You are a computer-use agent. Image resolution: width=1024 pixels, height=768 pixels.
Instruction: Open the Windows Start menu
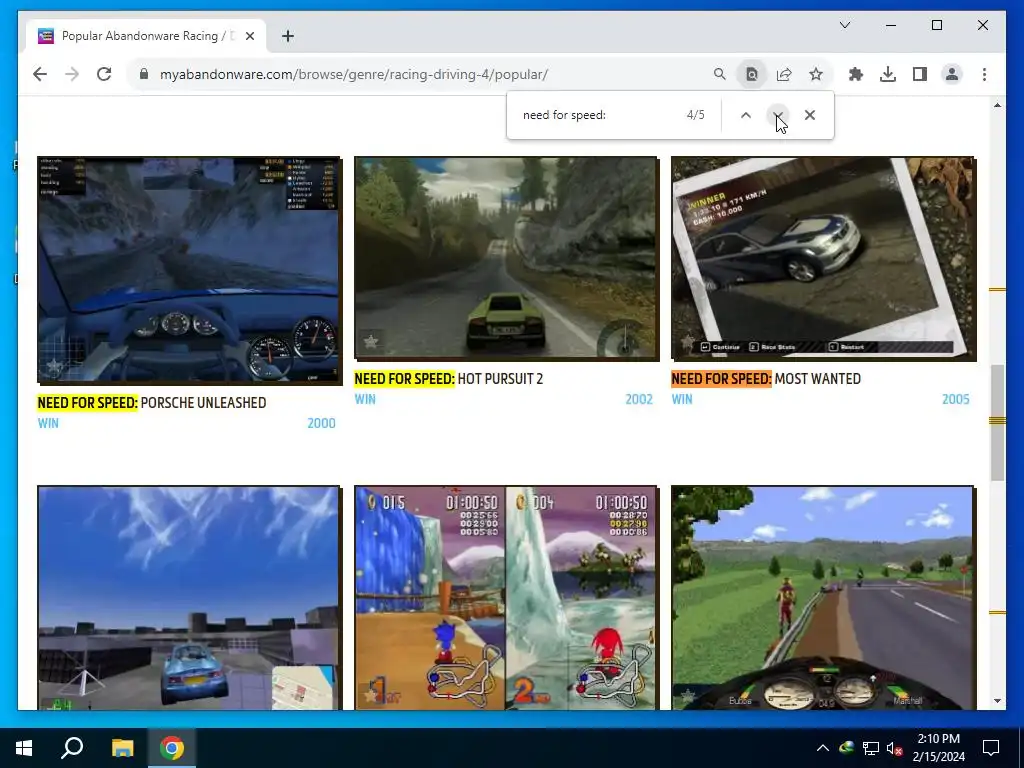(x=24, y=748)
